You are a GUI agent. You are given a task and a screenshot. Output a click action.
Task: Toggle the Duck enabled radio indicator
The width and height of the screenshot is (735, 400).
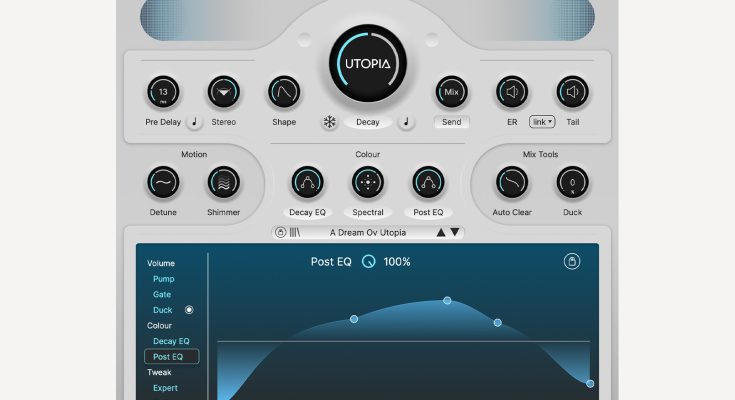189,310
